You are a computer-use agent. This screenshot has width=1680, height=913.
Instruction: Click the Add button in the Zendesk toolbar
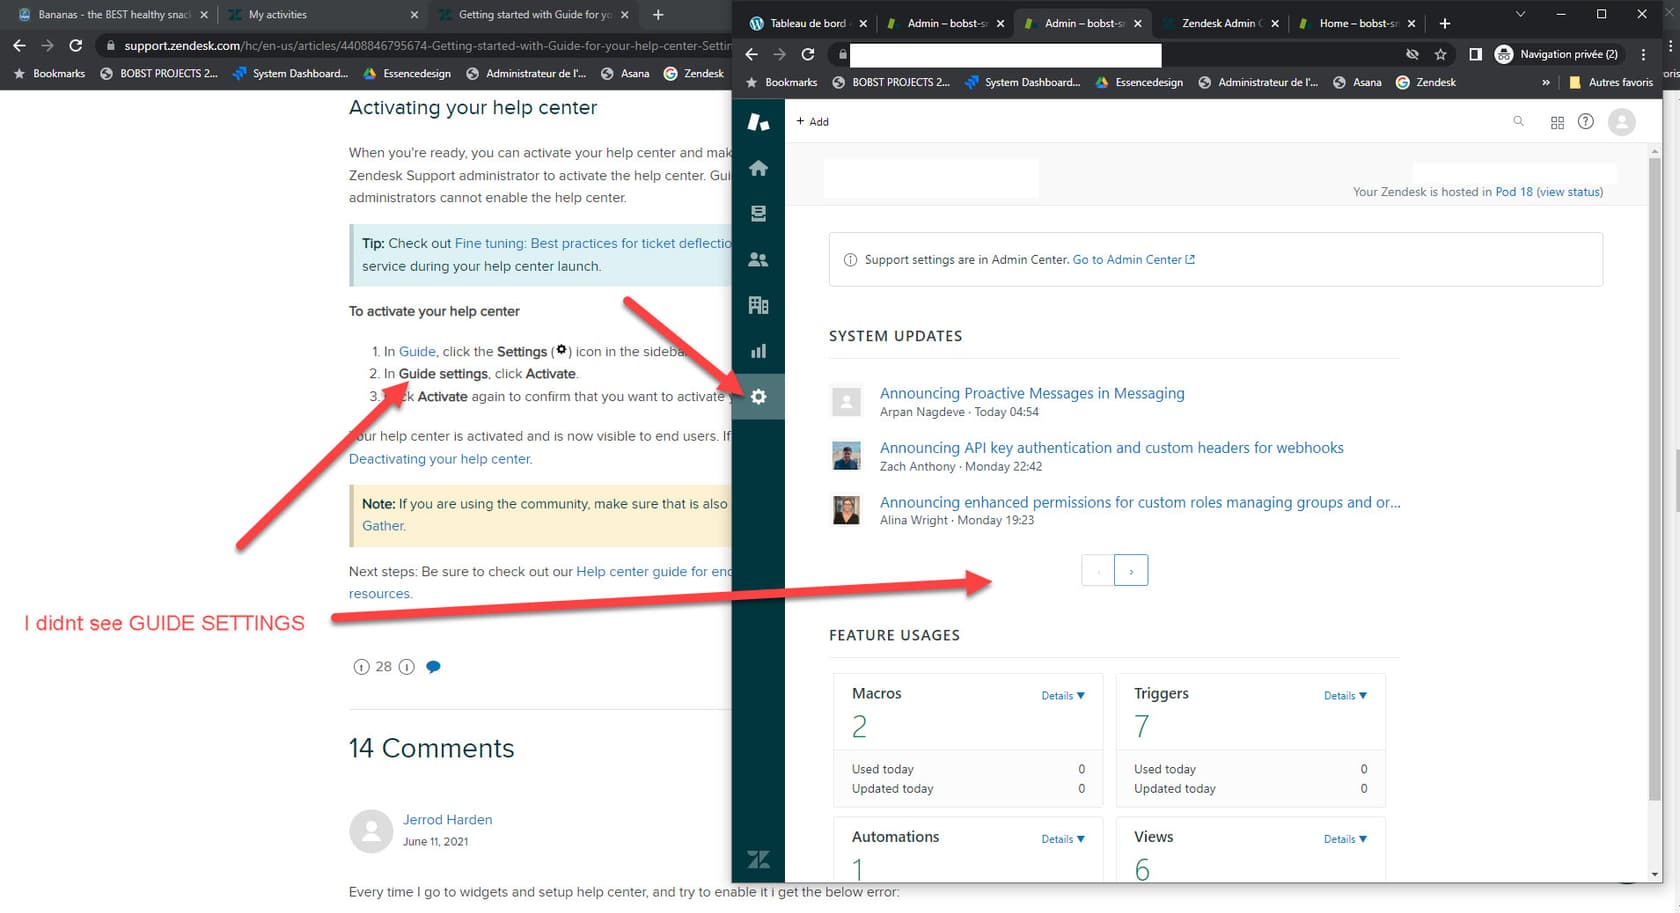pos(812,121)
